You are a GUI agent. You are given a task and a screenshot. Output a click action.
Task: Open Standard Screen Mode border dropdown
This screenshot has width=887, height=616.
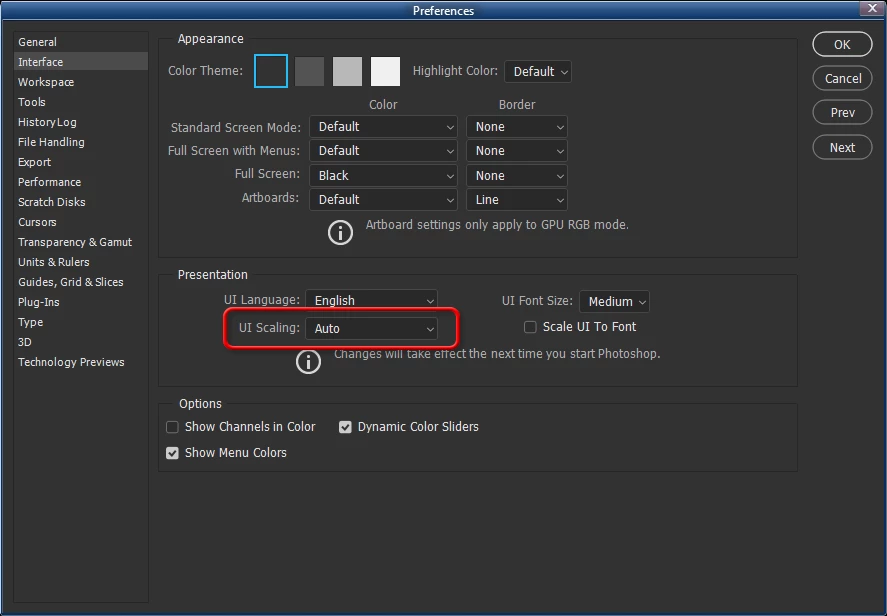tap(516, 127)
